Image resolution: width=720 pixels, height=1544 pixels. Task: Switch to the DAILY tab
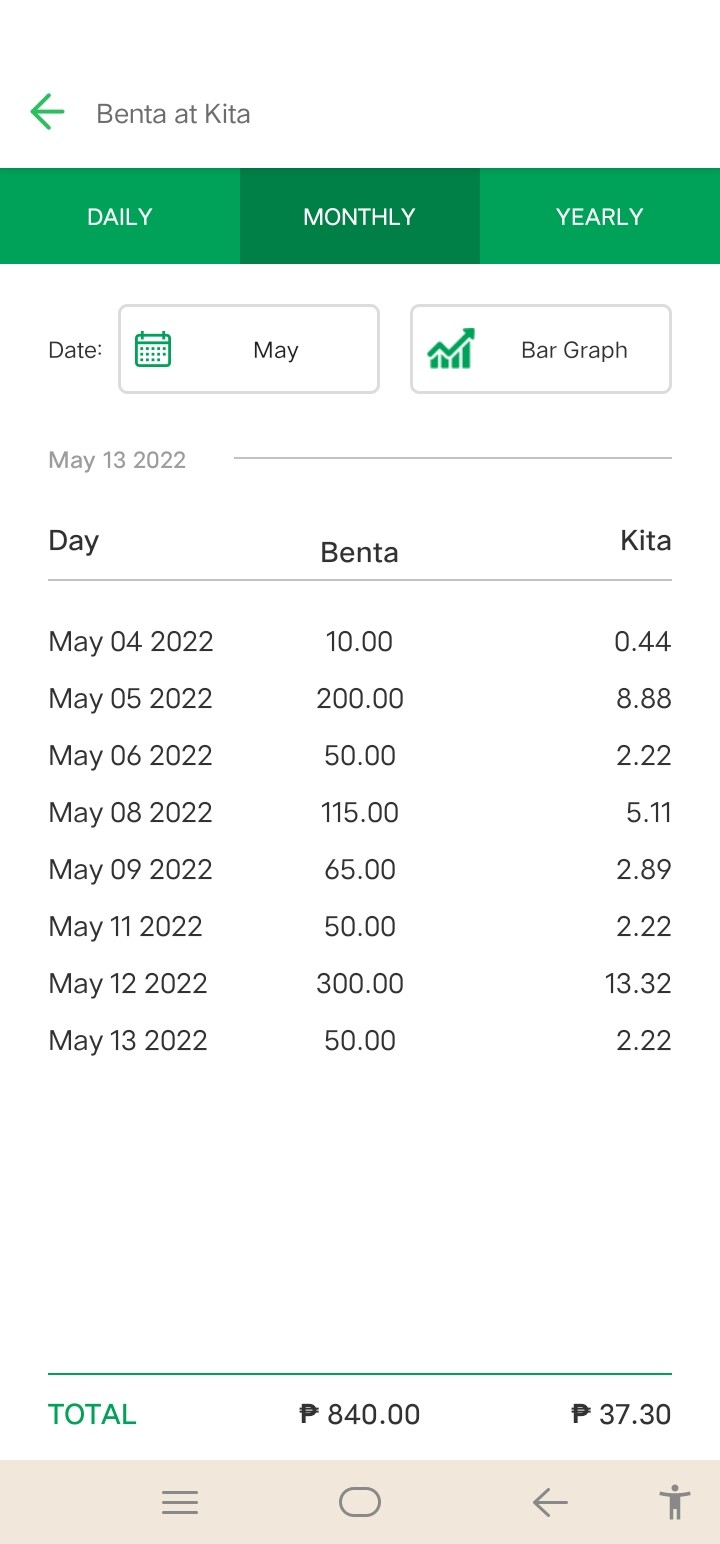pyautogui.click(x=120, y=216)
